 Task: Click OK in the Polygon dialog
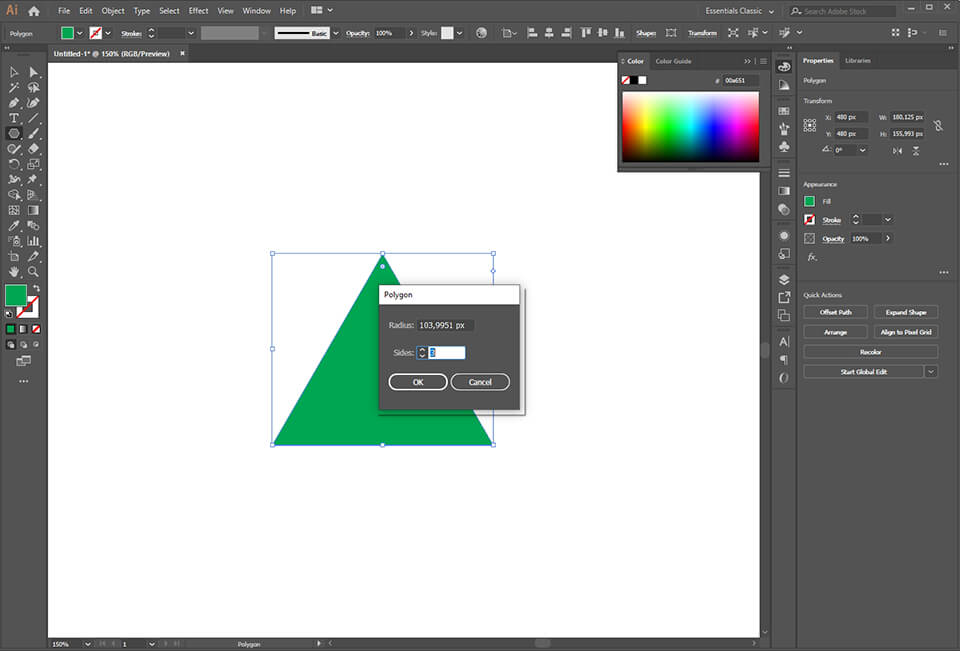pos(417,381)
